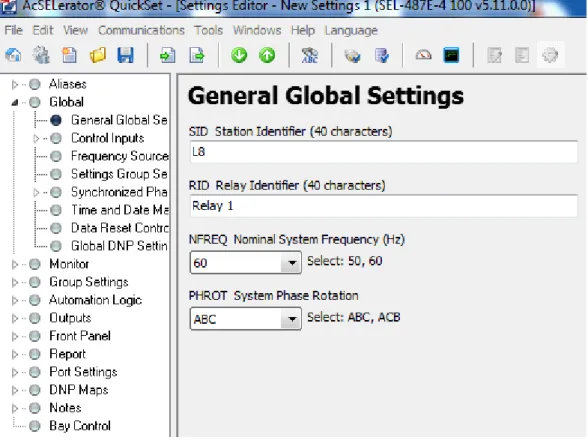
Task: Select the Automation Logic tree item
Action: pyautogui.click(x=96, y=300)
